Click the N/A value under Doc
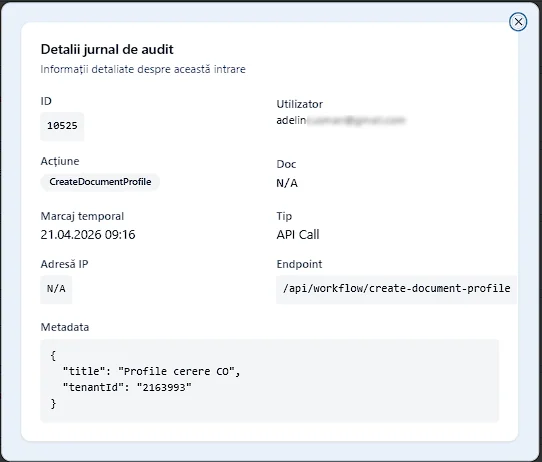The height and width of the screenshot is (462, 542). tap(287, 183)
